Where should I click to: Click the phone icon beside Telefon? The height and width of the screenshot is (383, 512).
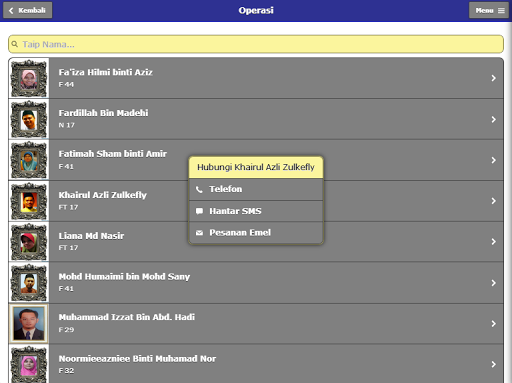(x=199, y=189)
